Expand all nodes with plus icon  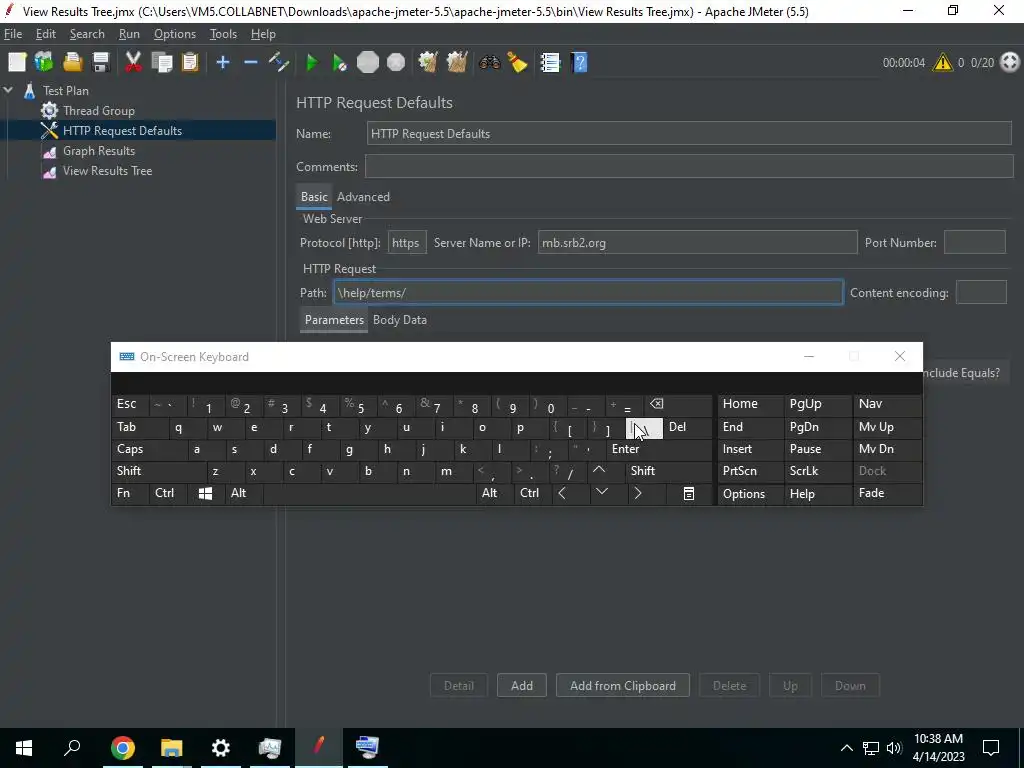coord(223,63)
